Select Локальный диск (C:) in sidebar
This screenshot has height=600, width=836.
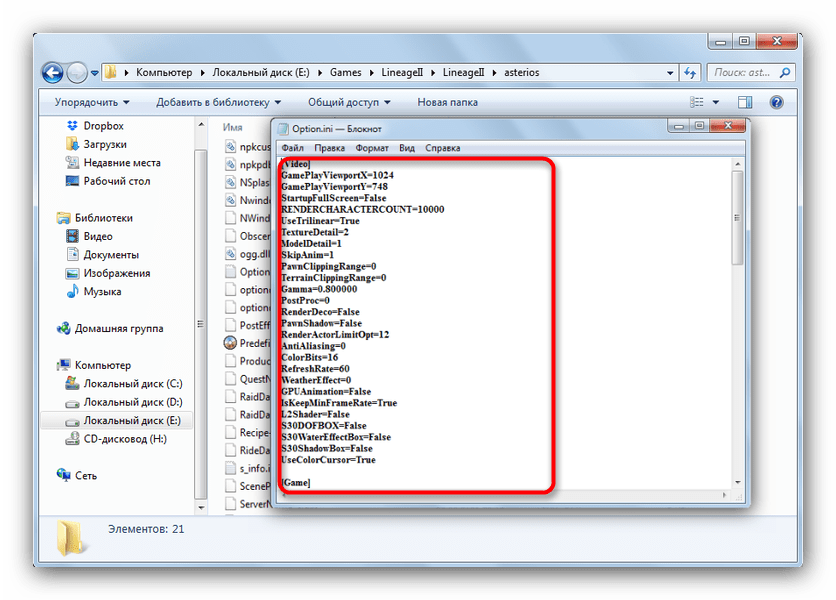click(124, 383)
